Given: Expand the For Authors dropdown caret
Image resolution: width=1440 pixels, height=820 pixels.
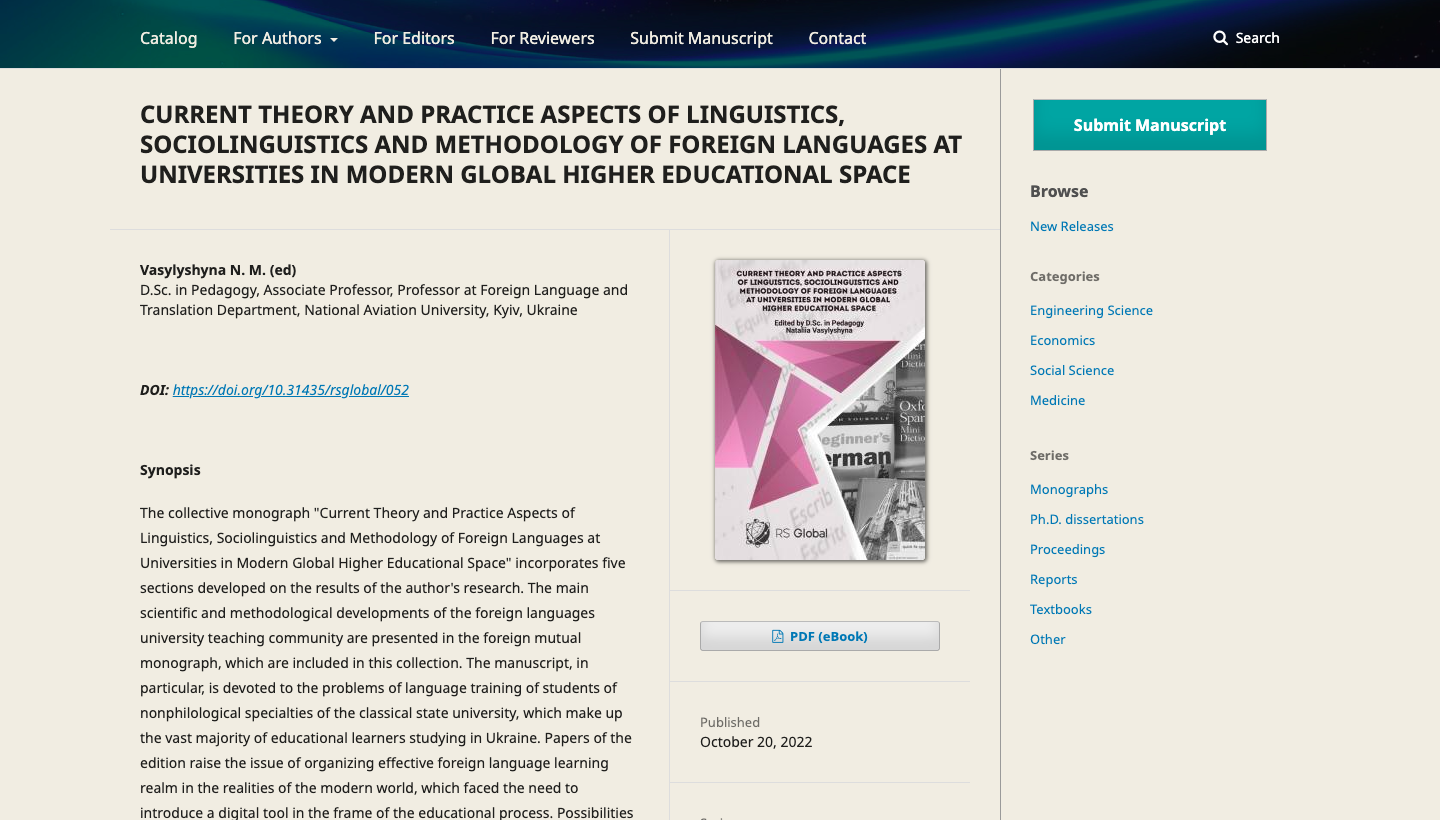Looking at the screenshot, I should (334, 40).
